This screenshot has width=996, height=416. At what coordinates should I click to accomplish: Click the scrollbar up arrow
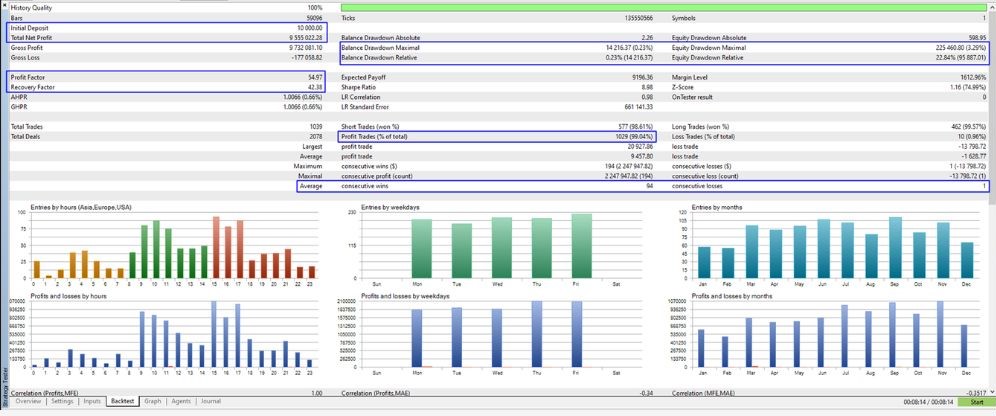992,6
